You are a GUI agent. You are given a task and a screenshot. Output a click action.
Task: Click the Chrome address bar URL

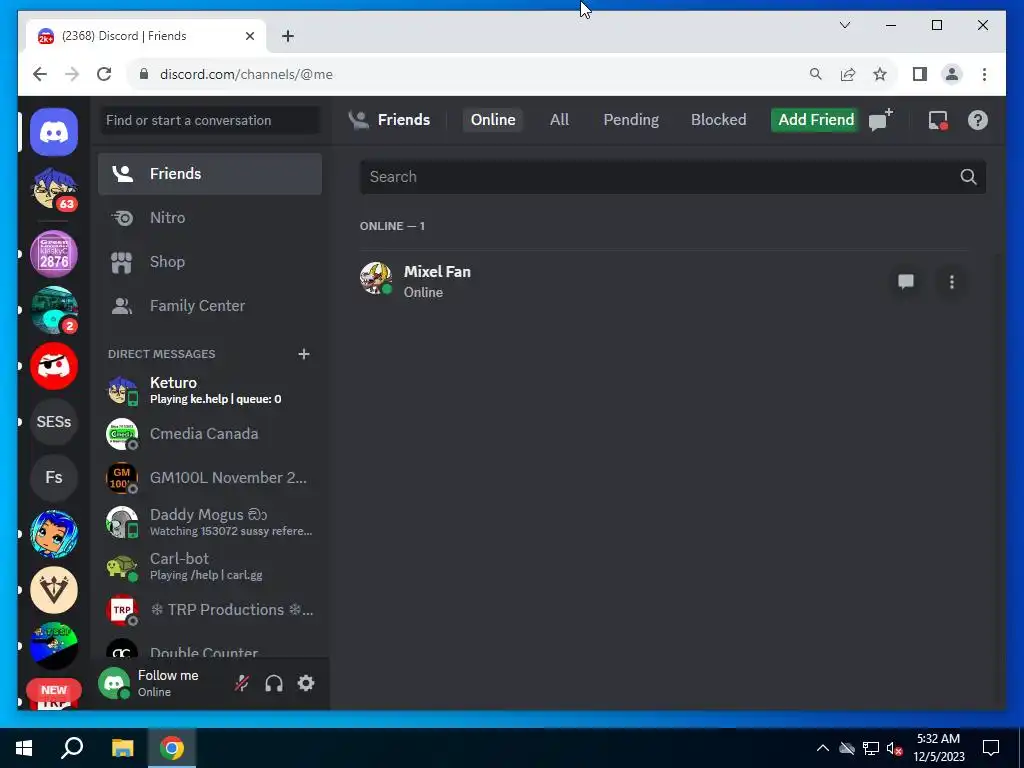[x=246, y=74]
